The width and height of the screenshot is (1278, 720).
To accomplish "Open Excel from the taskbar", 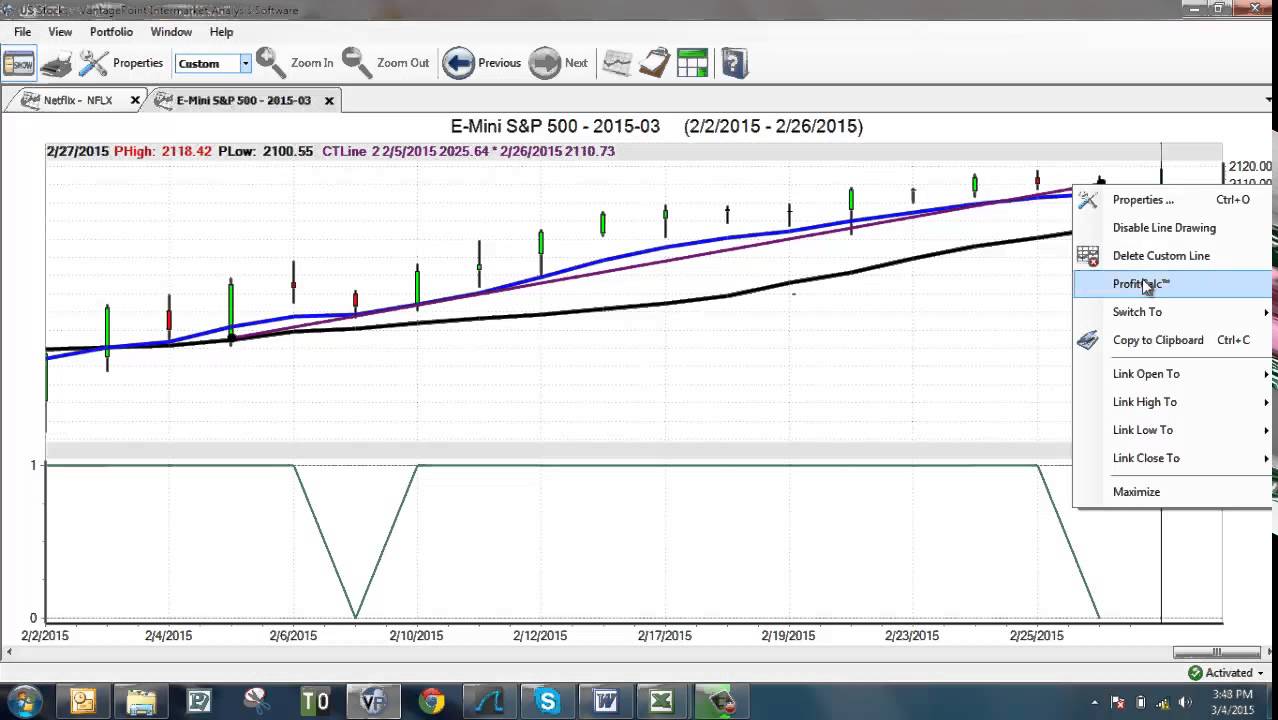I will click(662, 701).
